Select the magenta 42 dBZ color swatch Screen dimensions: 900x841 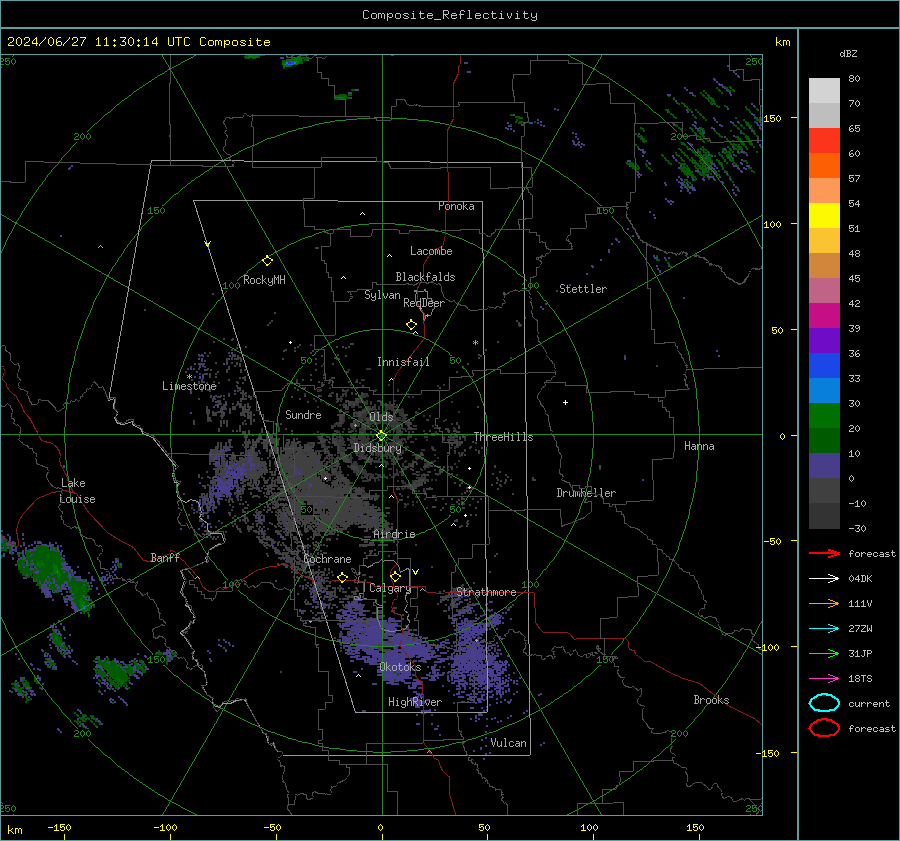(x=824, y=315)
